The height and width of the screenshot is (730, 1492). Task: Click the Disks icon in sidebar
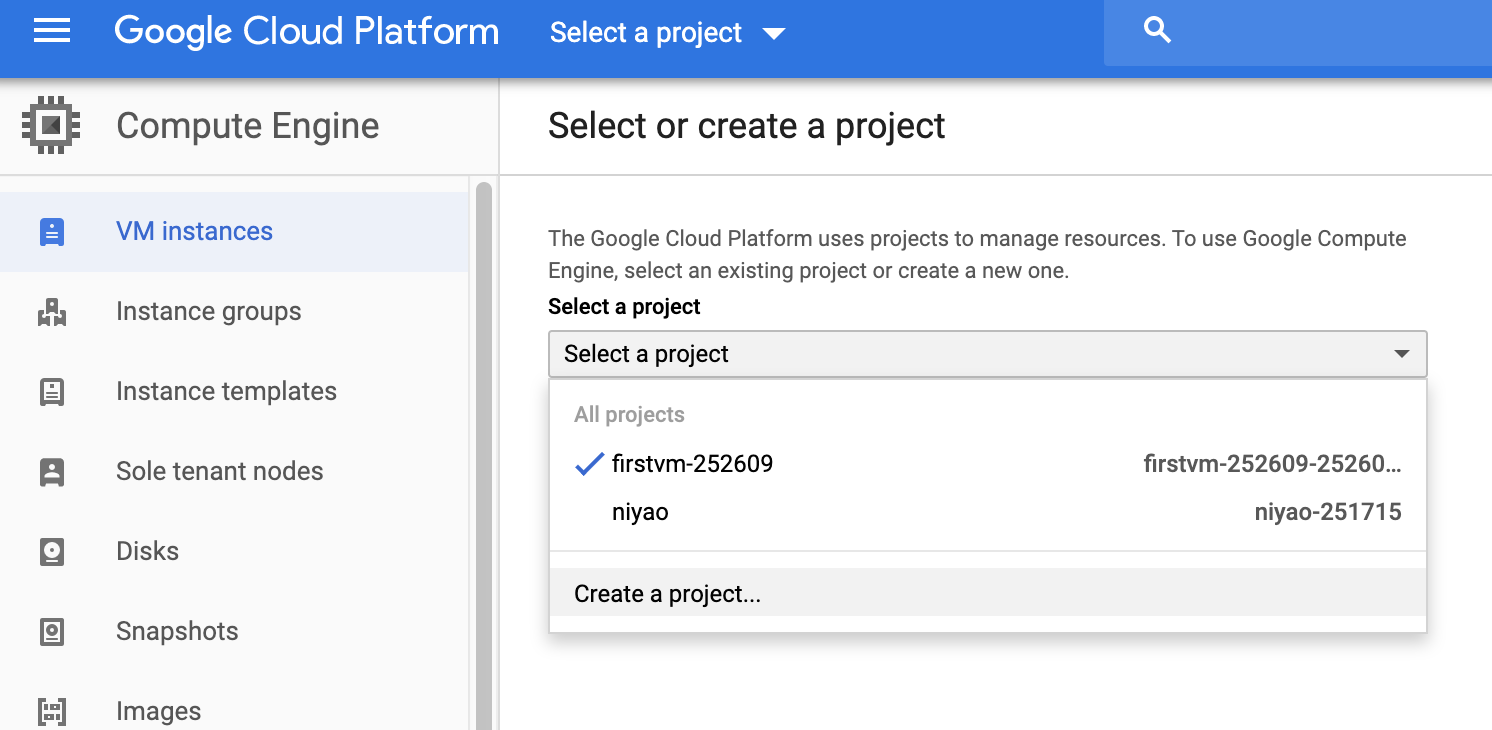click(x=51, y=552)
